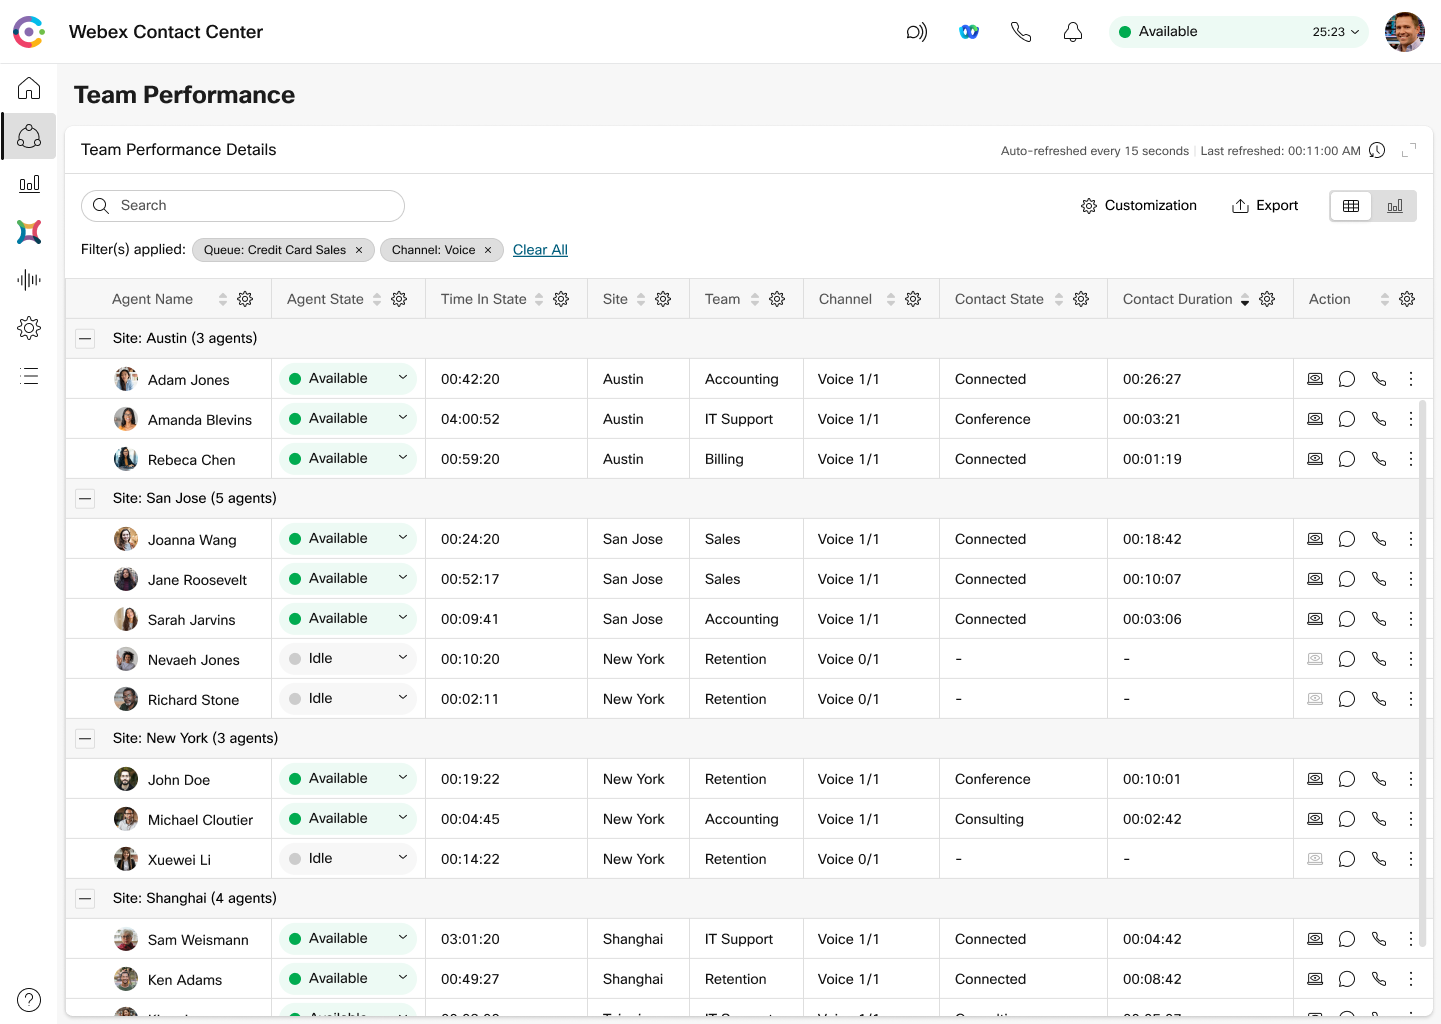Switch to the chart view toggle
The width and height of the screenshot is (1441, 1024).
(1395, 205)
